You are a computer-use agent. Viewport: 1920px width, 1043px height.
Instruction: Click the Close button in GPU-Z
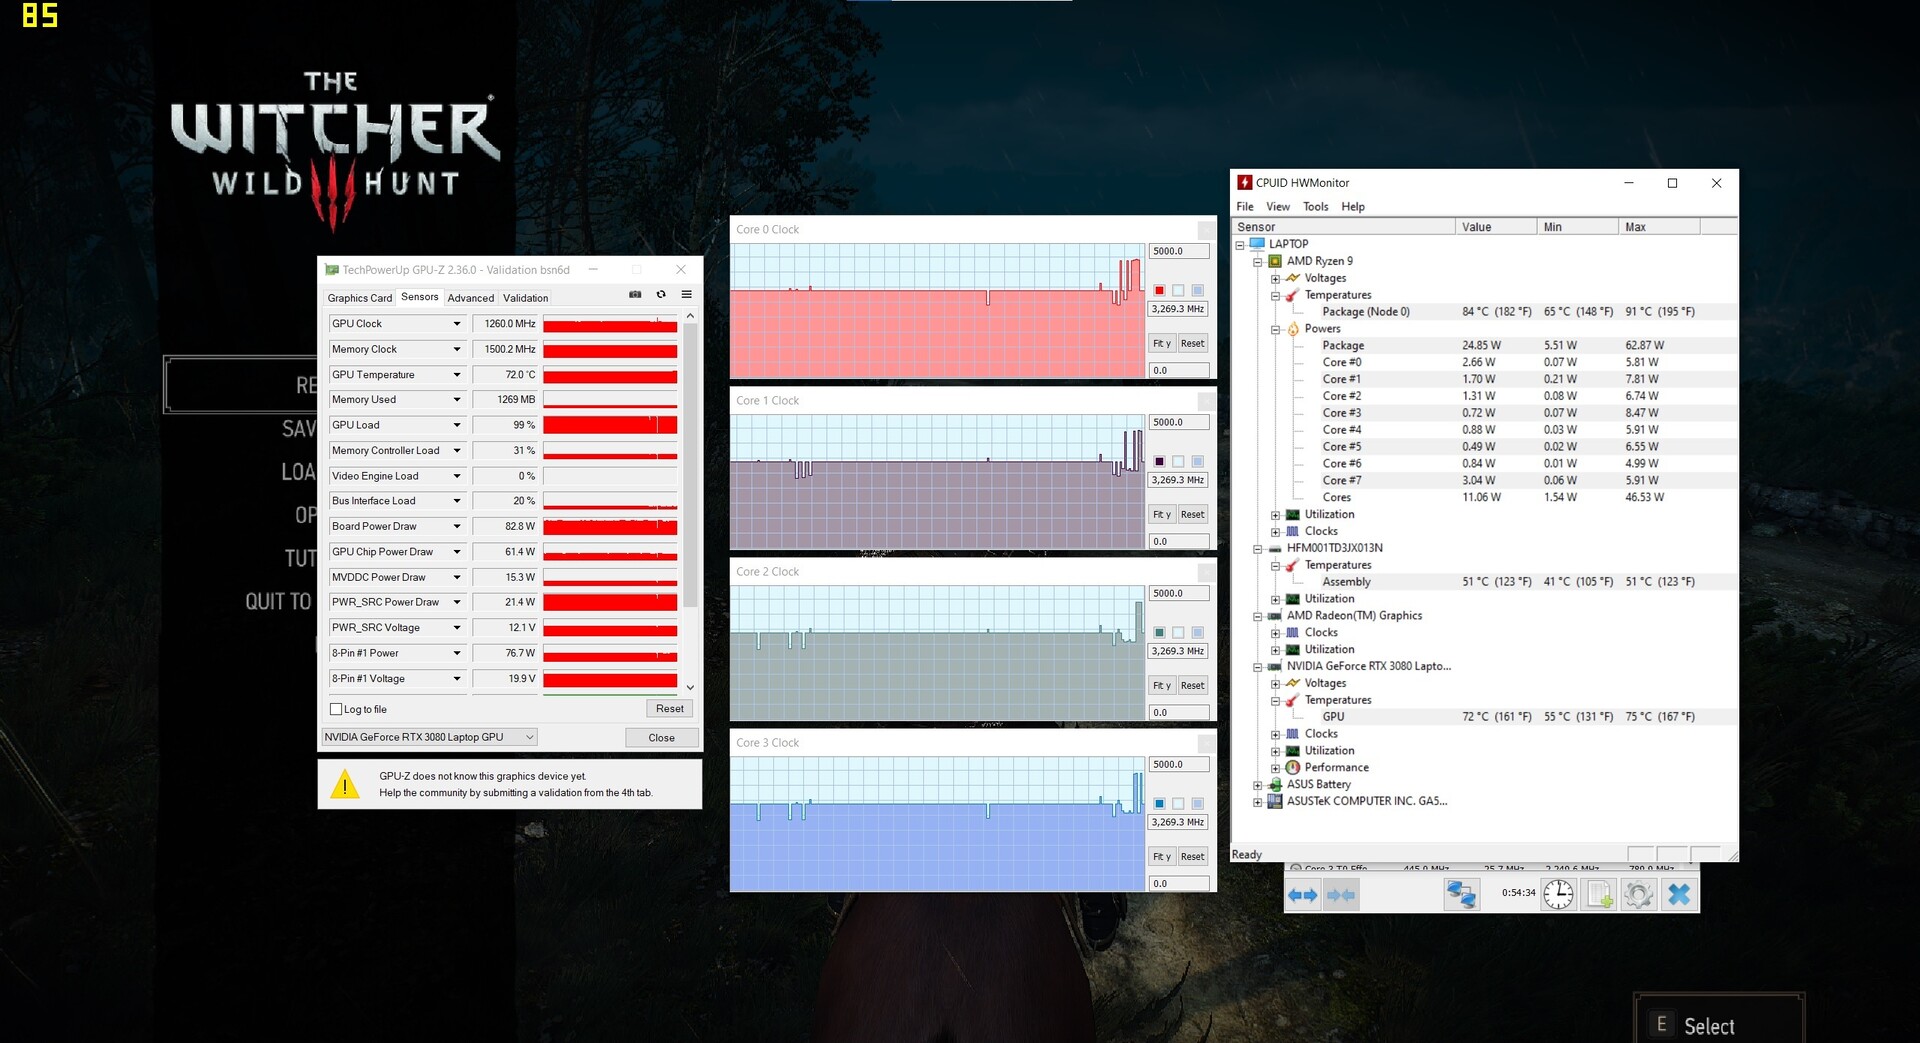662,738
